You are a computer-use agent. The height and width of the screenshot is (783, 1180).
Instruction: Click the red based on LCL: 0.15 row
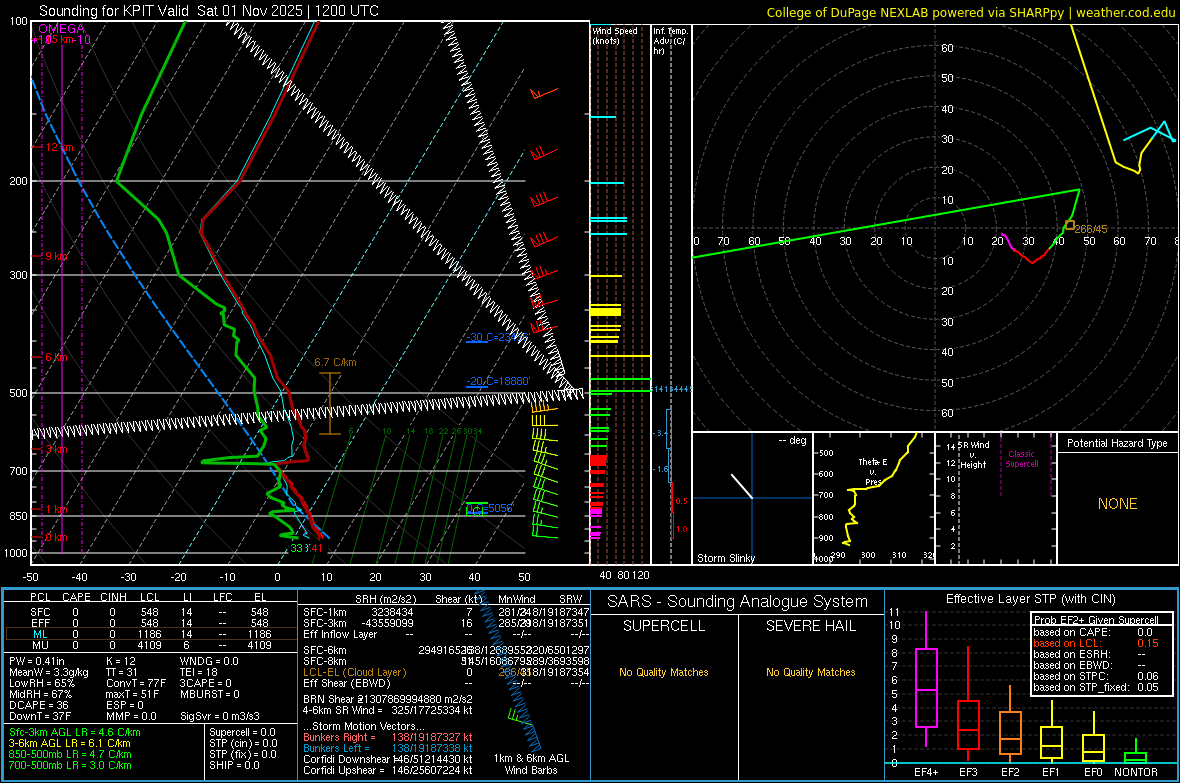[1096, 643]
